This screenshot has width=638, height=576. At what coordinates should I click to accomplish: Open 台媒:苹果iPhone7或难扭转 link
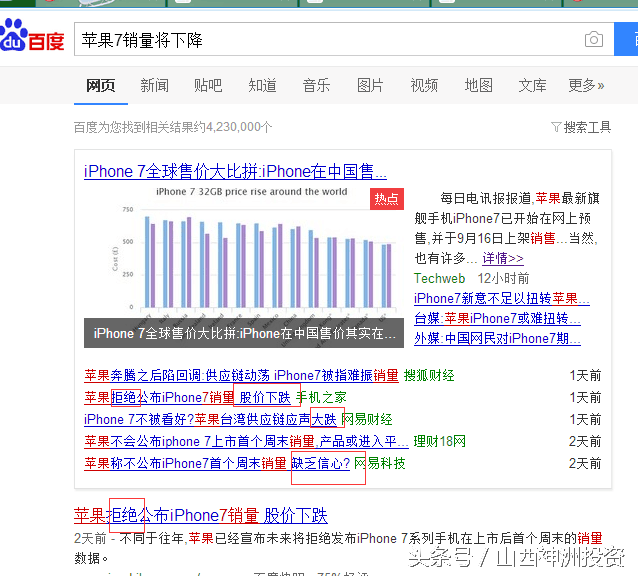click(497, 319)
